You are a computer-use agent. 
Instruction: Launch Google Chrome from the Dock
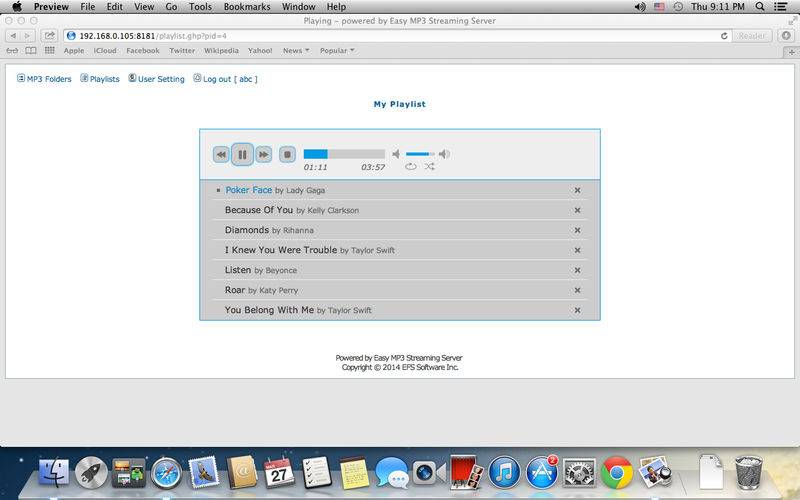617,473
